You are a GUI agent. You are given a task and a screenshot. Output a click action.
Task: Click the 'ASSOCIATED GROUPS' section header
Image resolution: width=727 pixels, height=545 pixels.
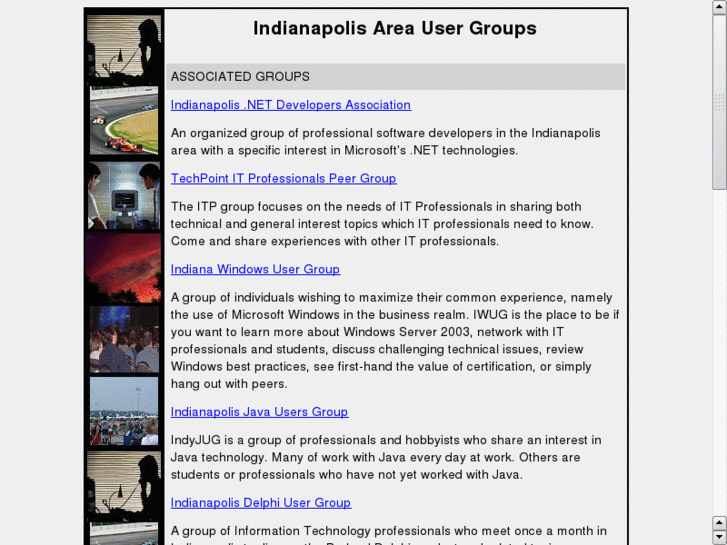click(x=395, y=77)
